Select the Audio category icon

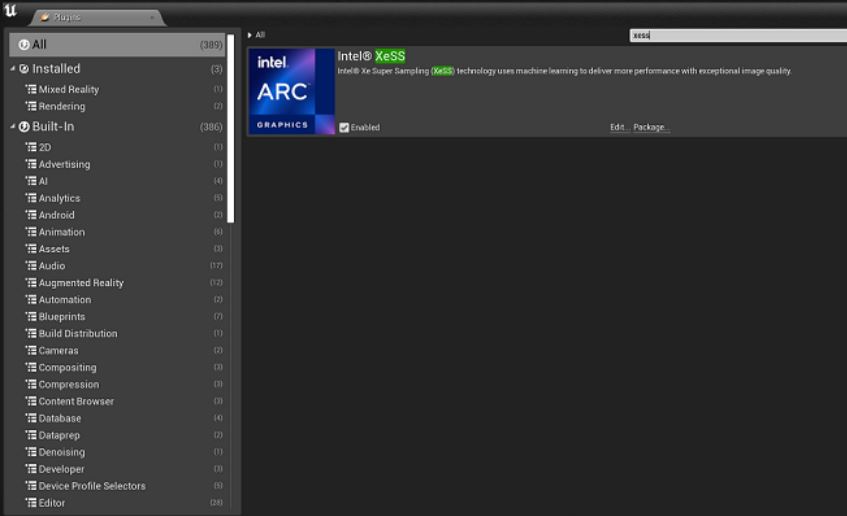pyautogui.click(x=31, y=266)
